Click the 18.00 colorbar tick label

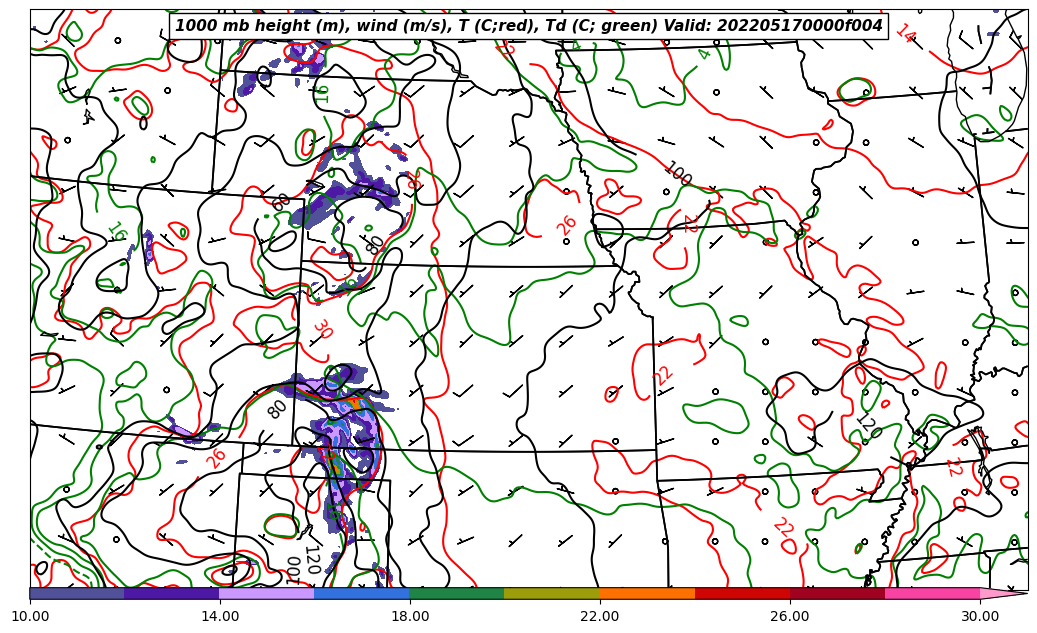[x=410, y=617]
